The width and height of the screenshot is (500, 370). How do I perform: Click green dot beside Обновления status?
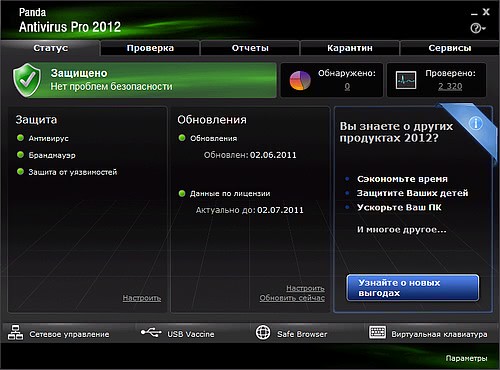(x=182, y=138)
